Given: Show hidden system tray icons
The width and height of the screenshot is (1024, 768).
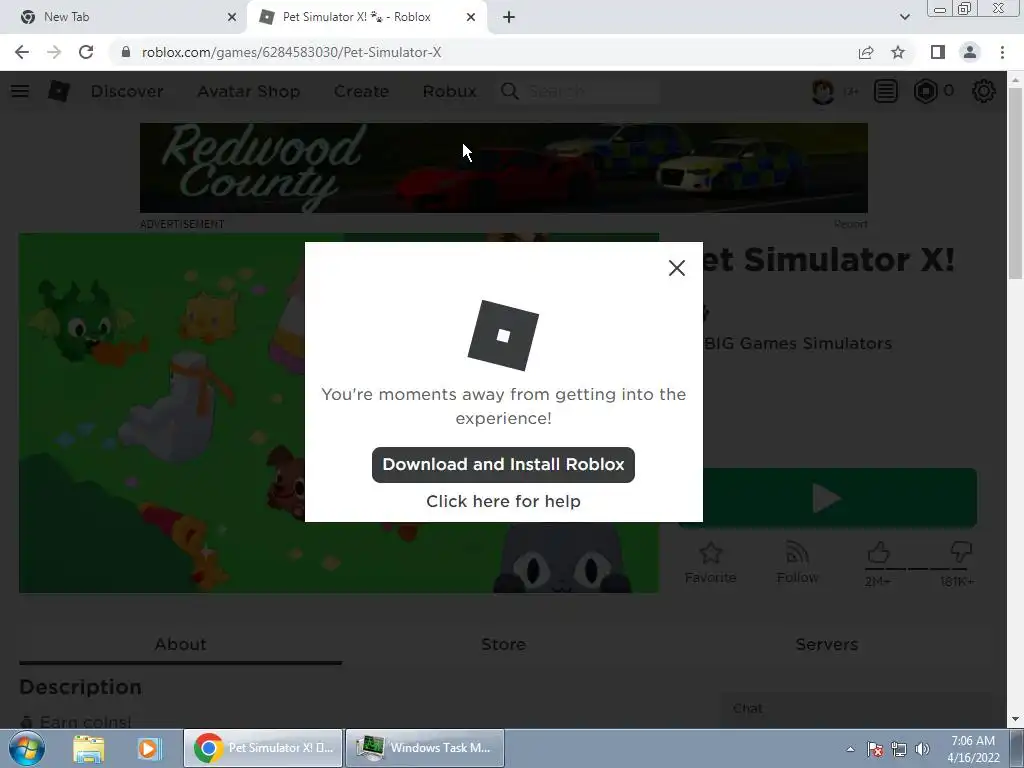Looking at the screenshot, I should click(x=850, y=749).
